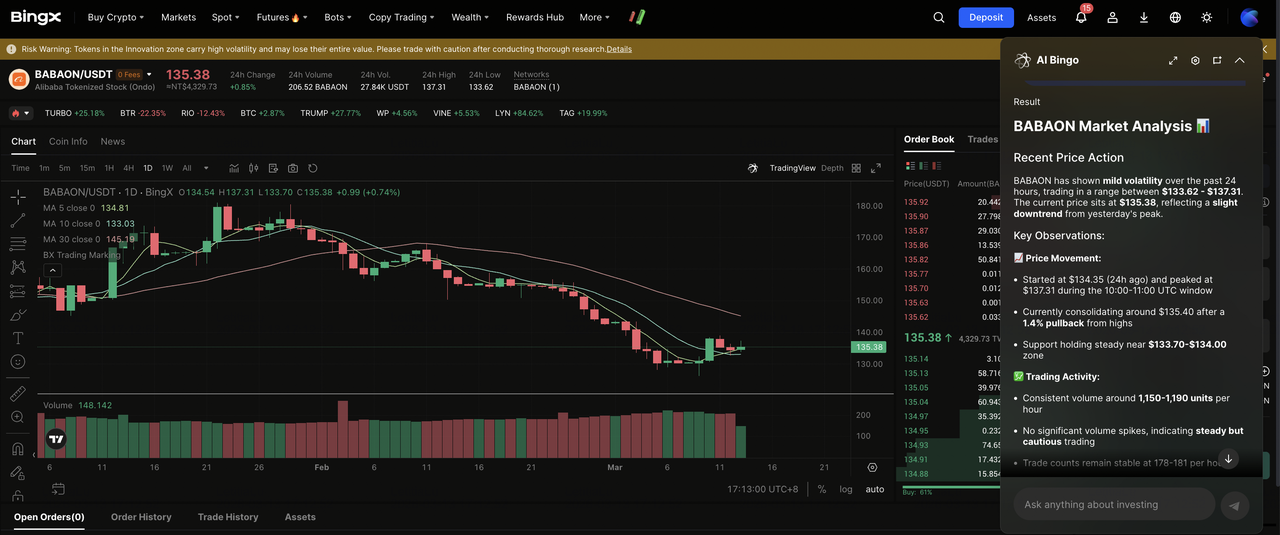Collapse the chart indicator legend chevron
The height and width of the screenshot is (535, 1280).
coord(52,270)
